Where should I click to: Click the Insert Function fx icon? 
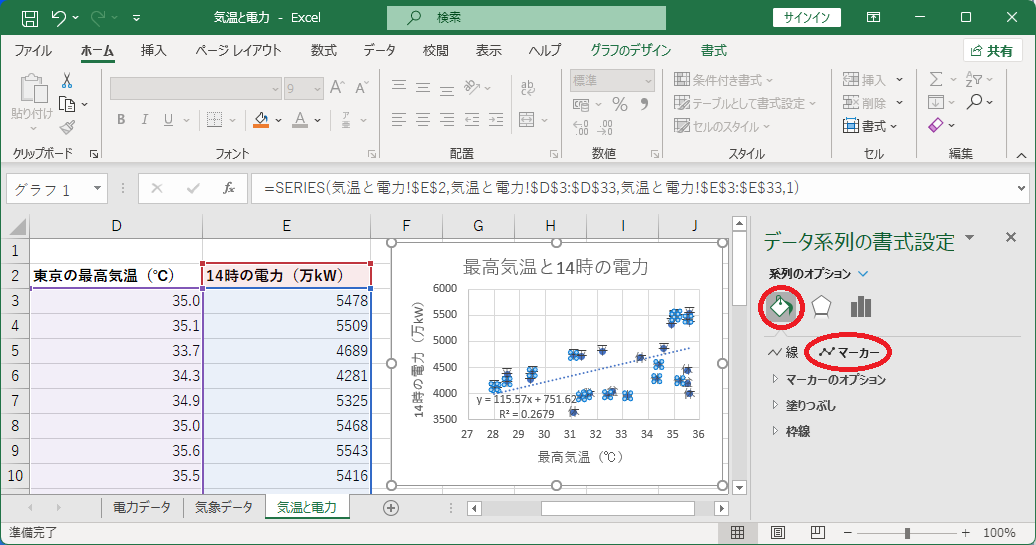point(229,189)
